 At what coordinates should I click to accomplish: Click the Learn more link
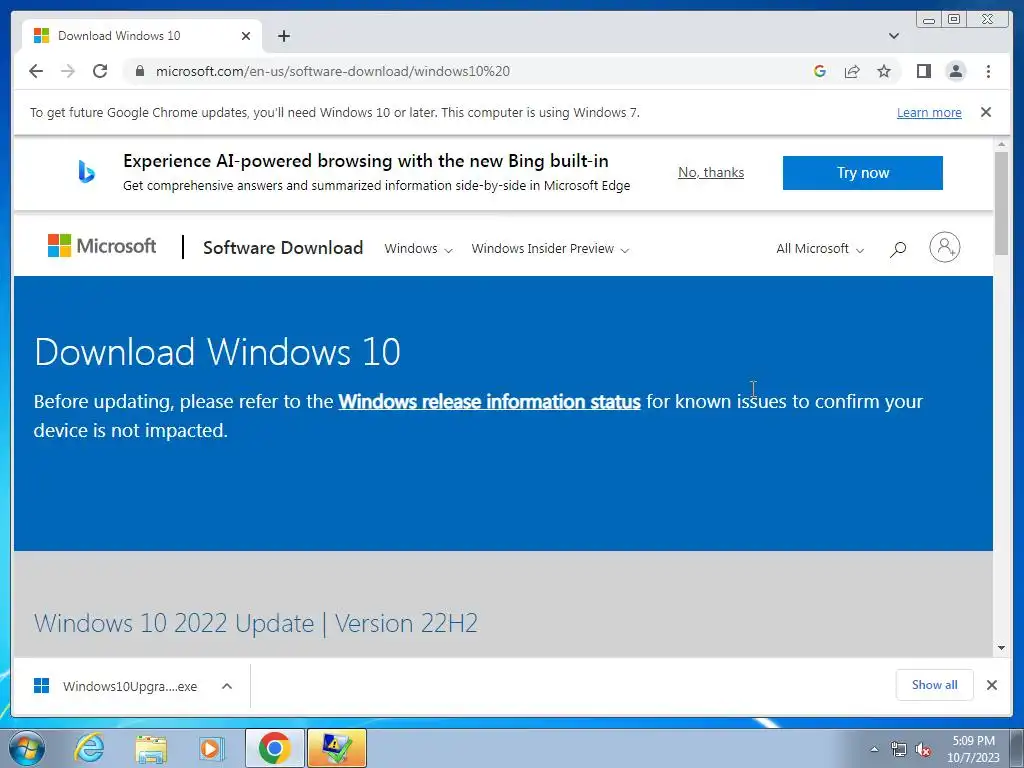[929, 112]
